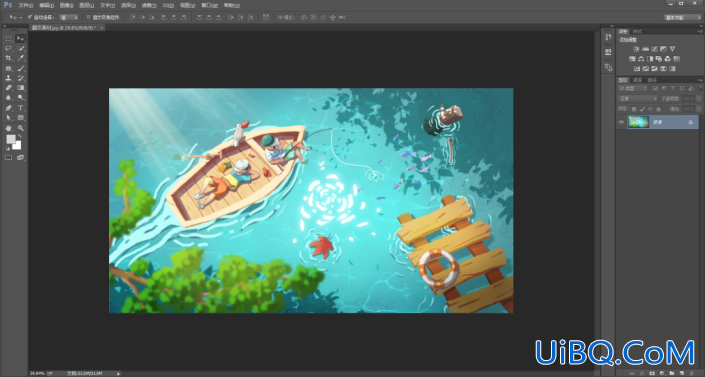Image resolution: width=705 pixels, height=377 pixels.
Task: Select the Rectangular Marquee tool
Action: point(9,39)
